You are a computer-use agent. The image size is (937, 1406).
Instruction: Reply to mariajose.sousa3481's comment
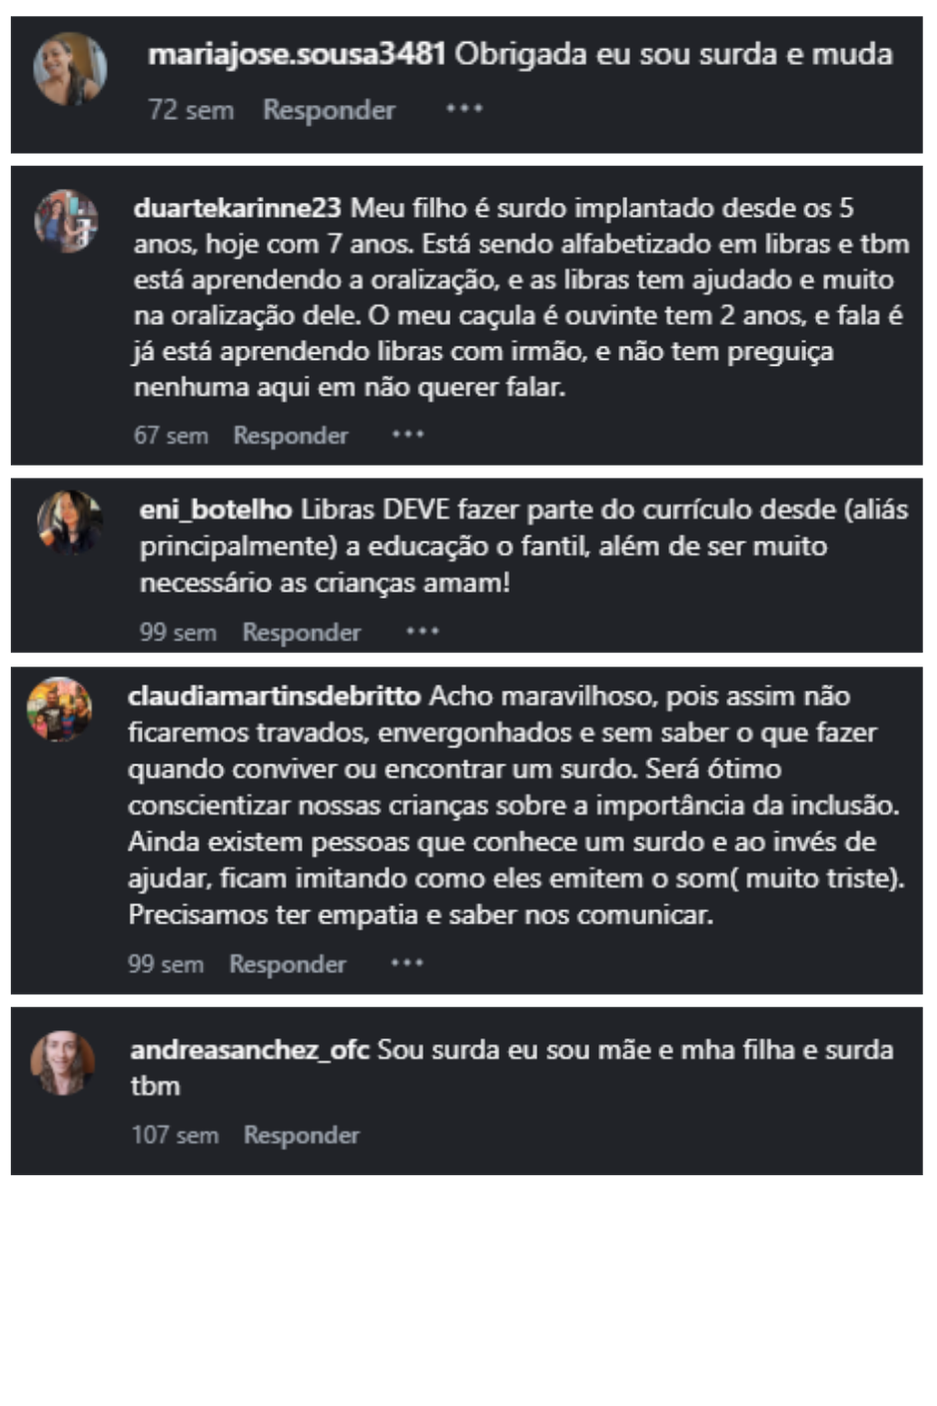[328, 110]
